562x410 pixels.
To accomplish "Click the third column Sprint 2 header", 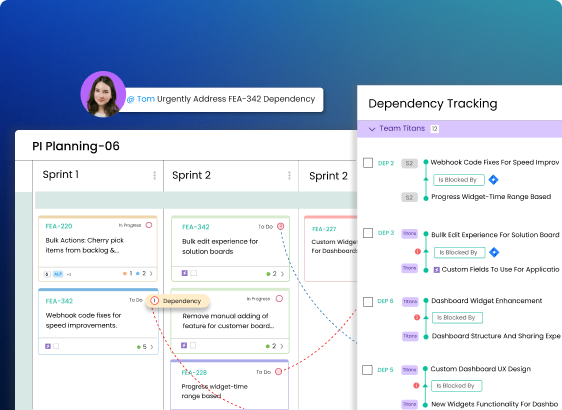I will click(x=328, y=176).
